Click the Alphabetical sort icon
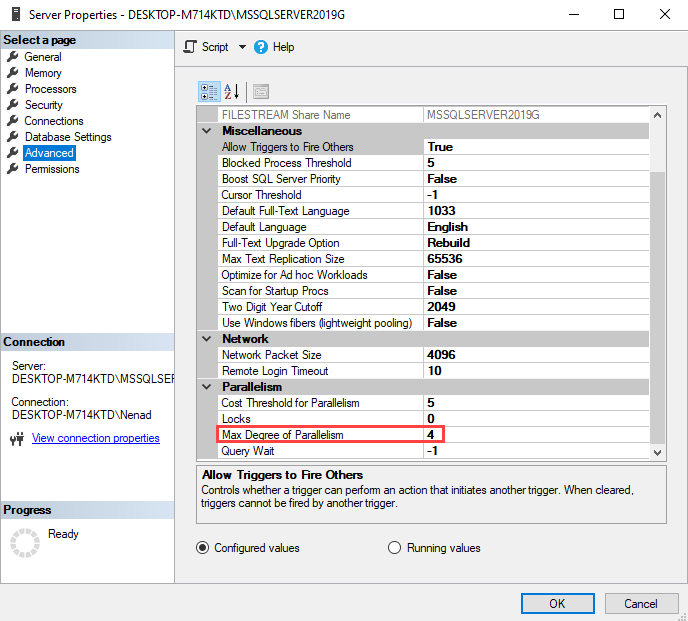This screenshot has height=621, width=688. [x=232, y=92]
